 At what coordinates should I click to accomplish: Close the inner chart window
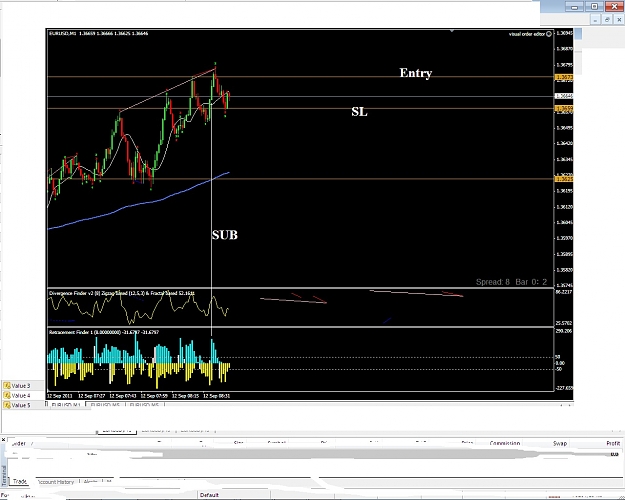click(x=619, y=20)
